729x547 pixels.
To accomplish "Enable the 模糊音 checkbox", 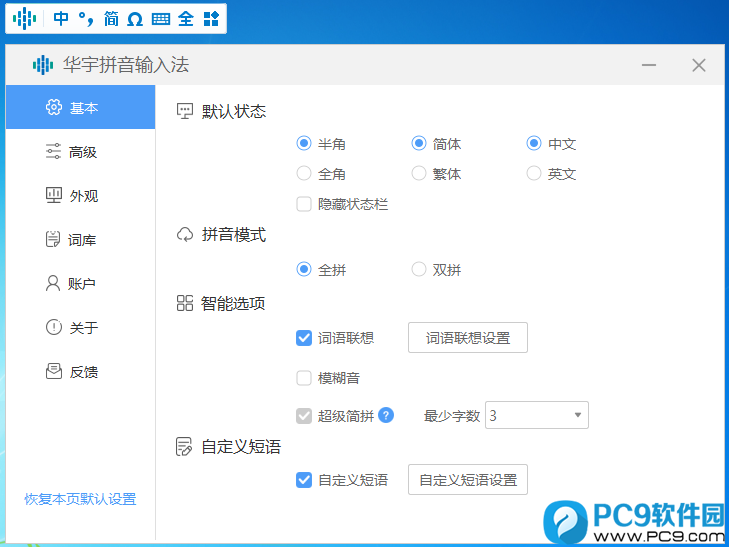I will (304, 378).
